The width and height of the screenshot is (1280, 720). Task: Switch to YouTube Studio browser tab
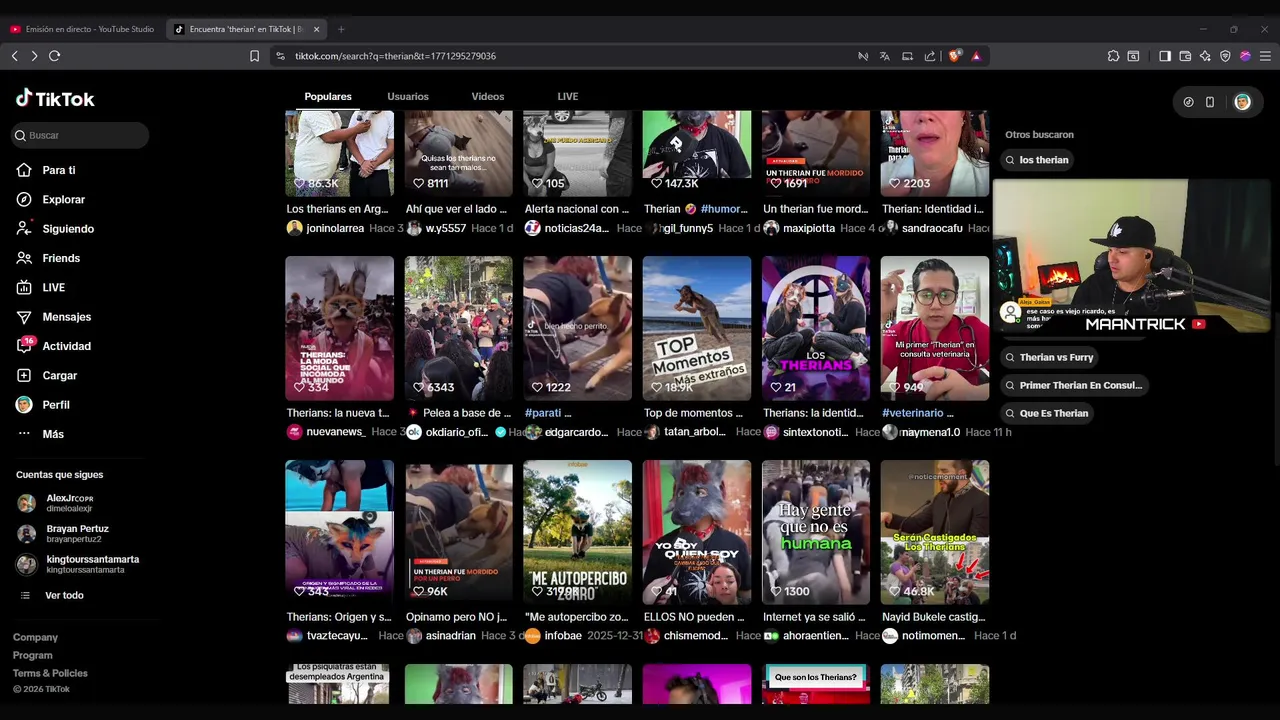pos(83,29)
